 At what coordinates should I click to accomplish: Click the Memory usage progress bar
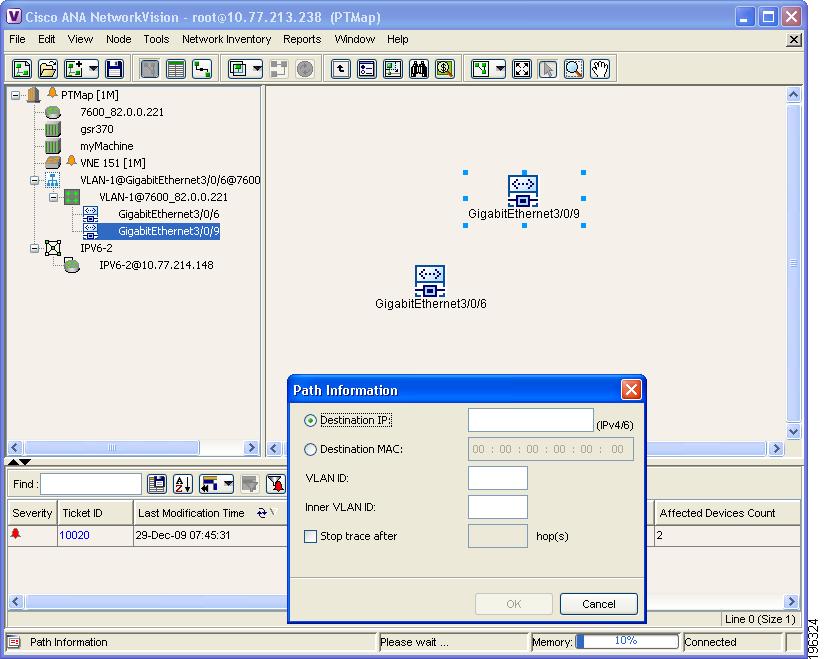[627, 642]
